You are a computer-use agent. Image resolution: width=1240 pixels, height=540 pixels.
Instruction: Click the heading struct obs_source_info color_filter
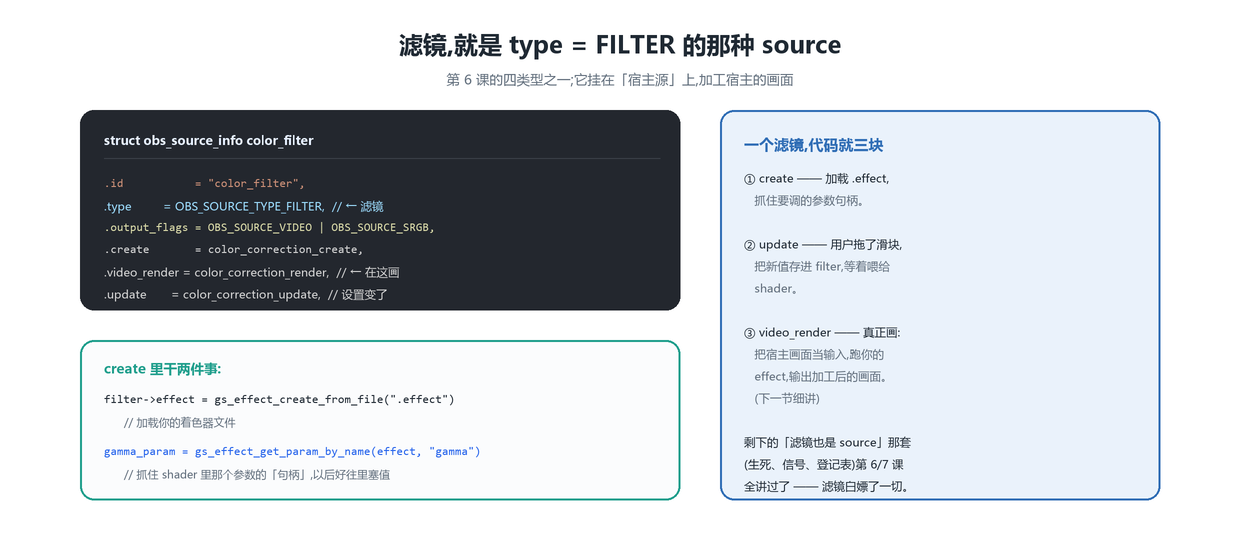pyautogui.click(x=209, y=140)
